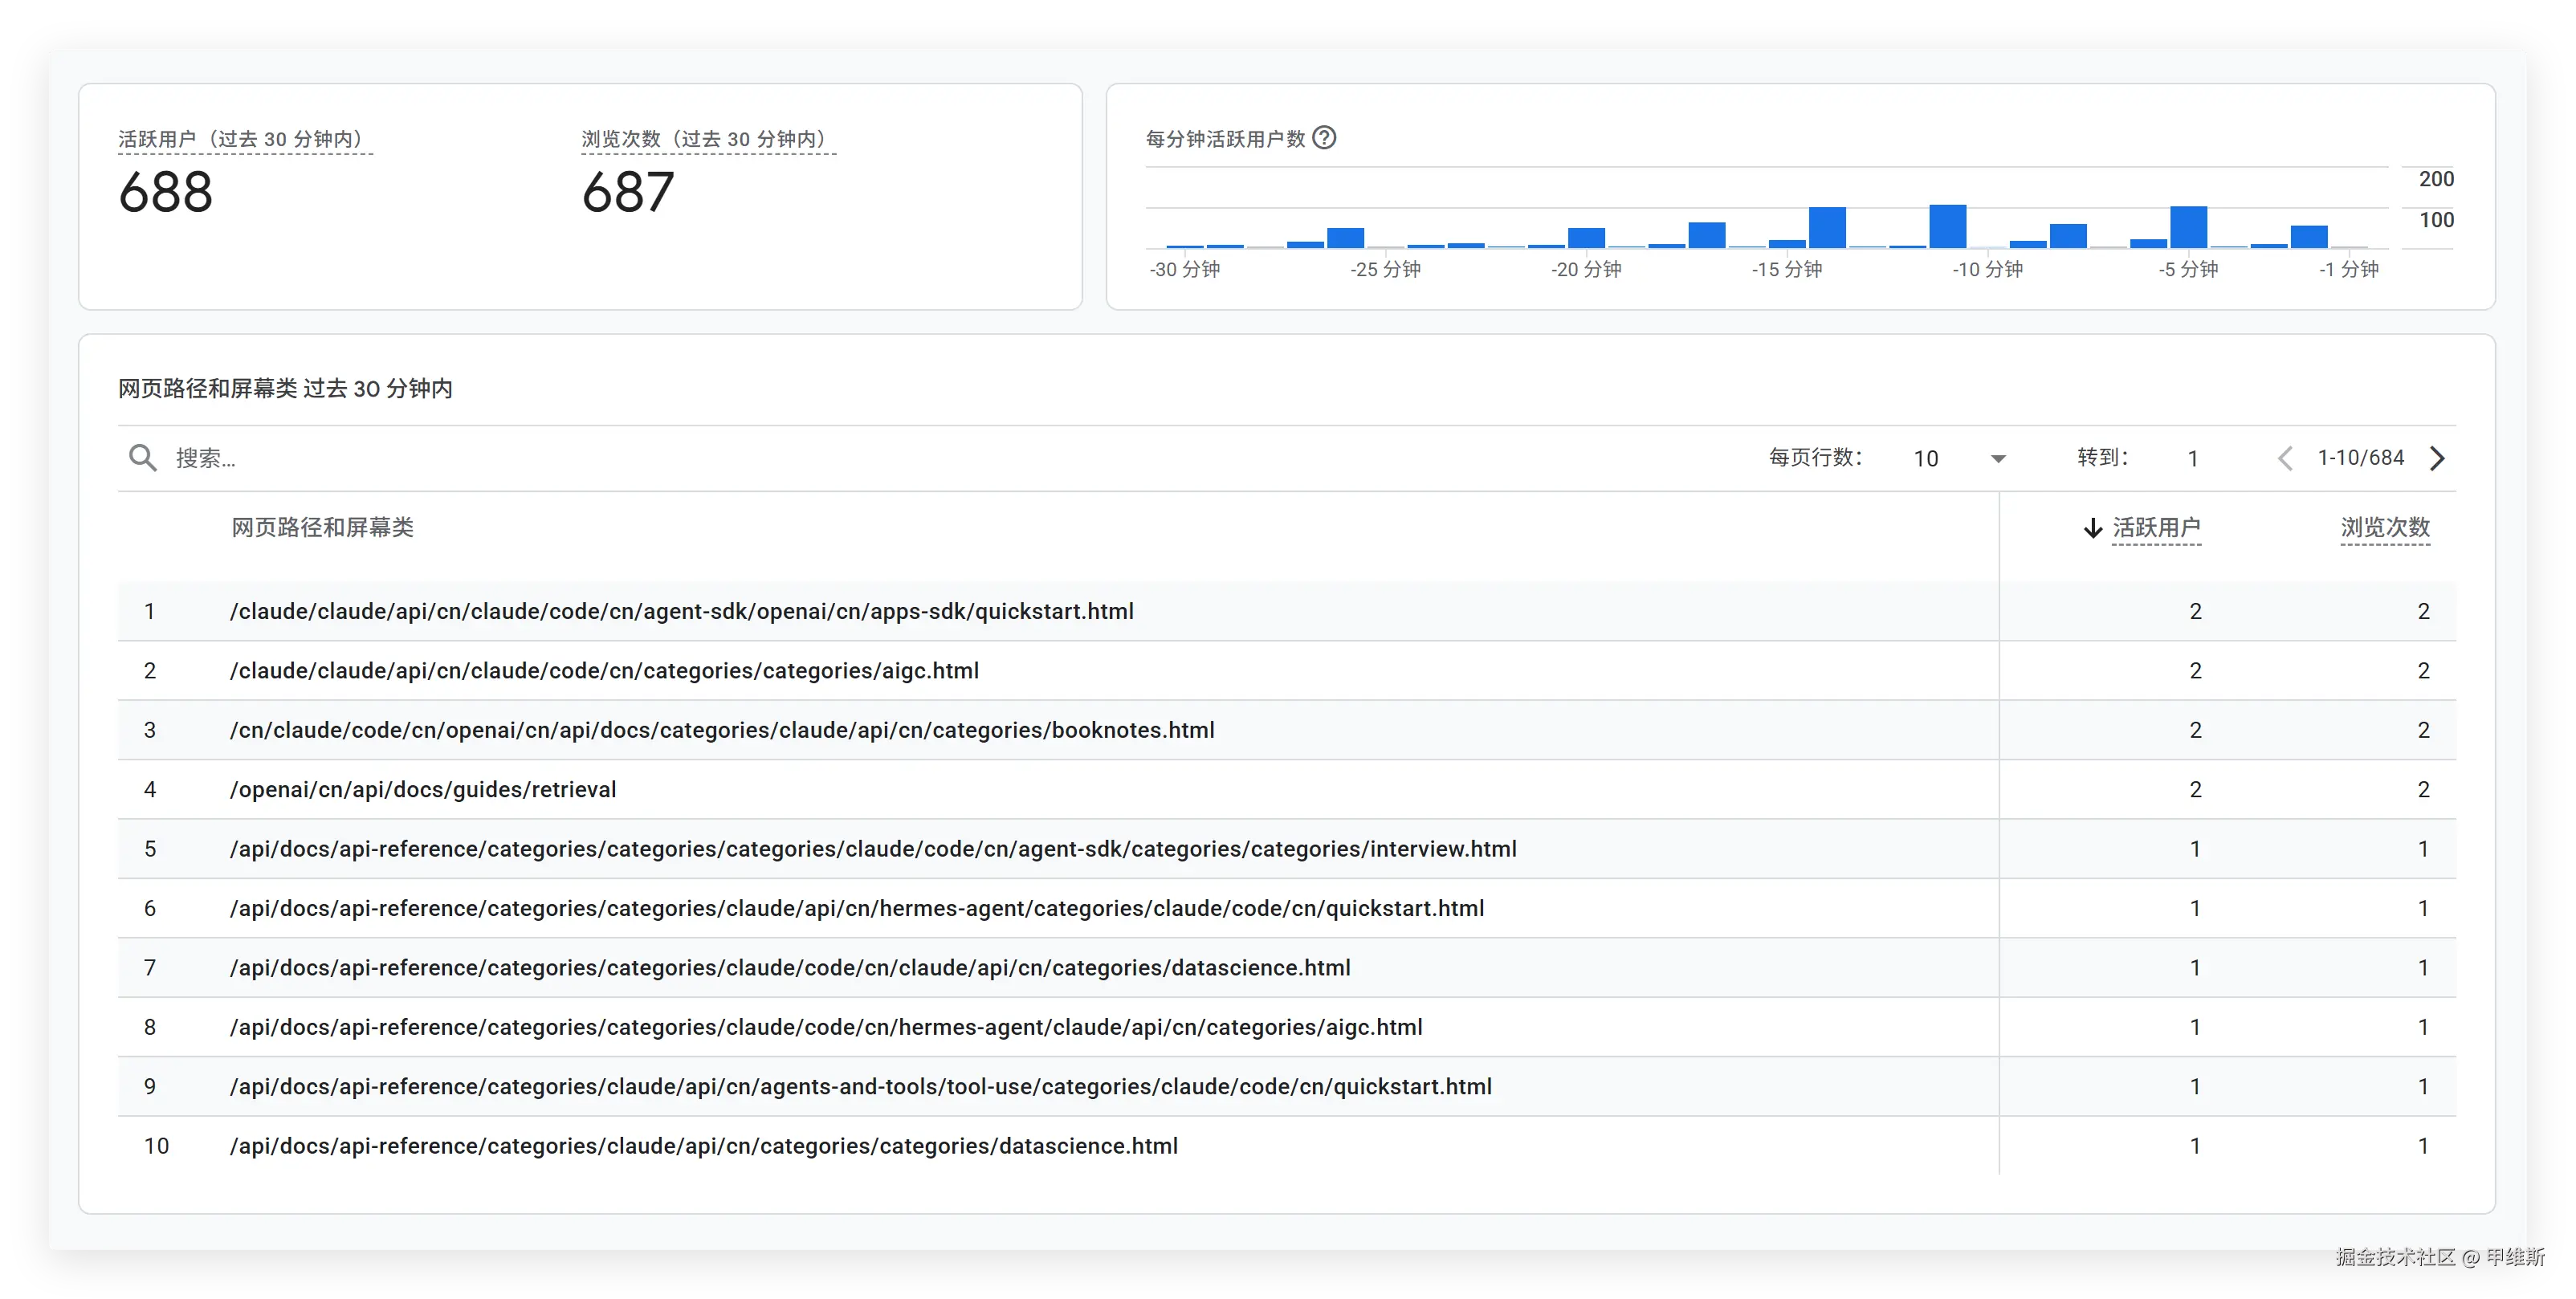Click the sort arrow beside 活跃用户
This screenshot has width=2576, height=1299.
[x=2092, y=528]
